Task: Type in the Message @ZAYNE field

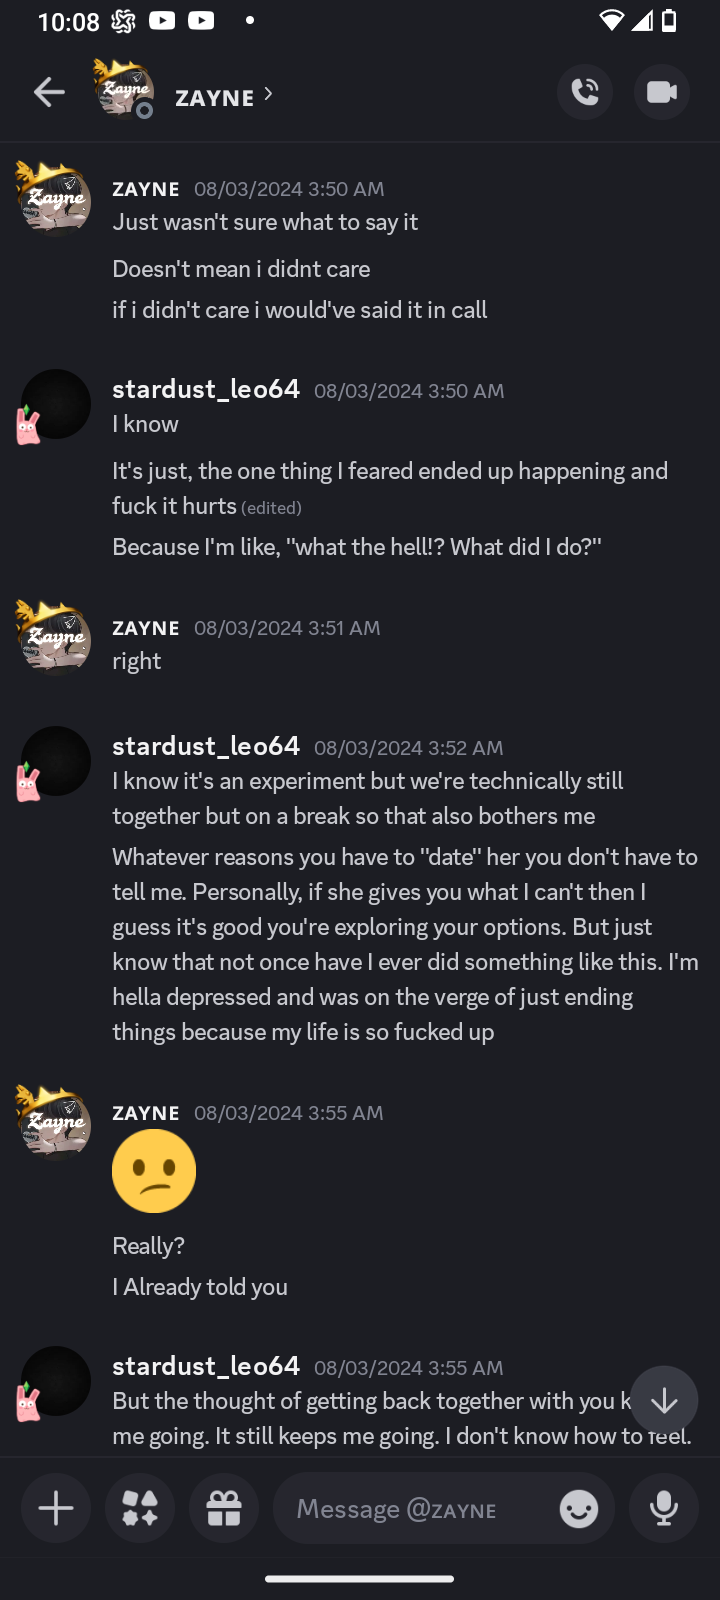Action: tap(420, 1508)
